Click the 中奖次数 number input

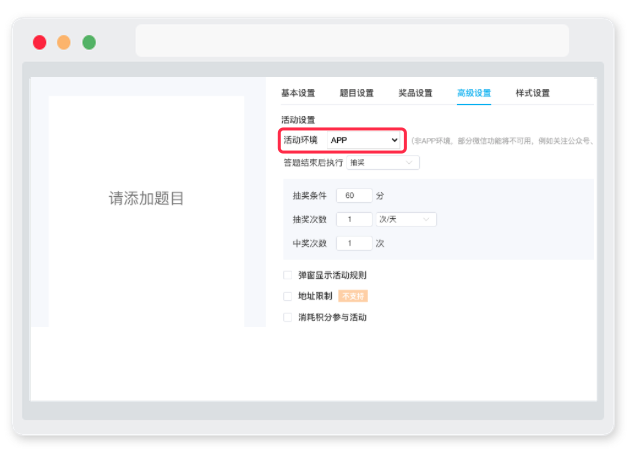tap(354, 243)
